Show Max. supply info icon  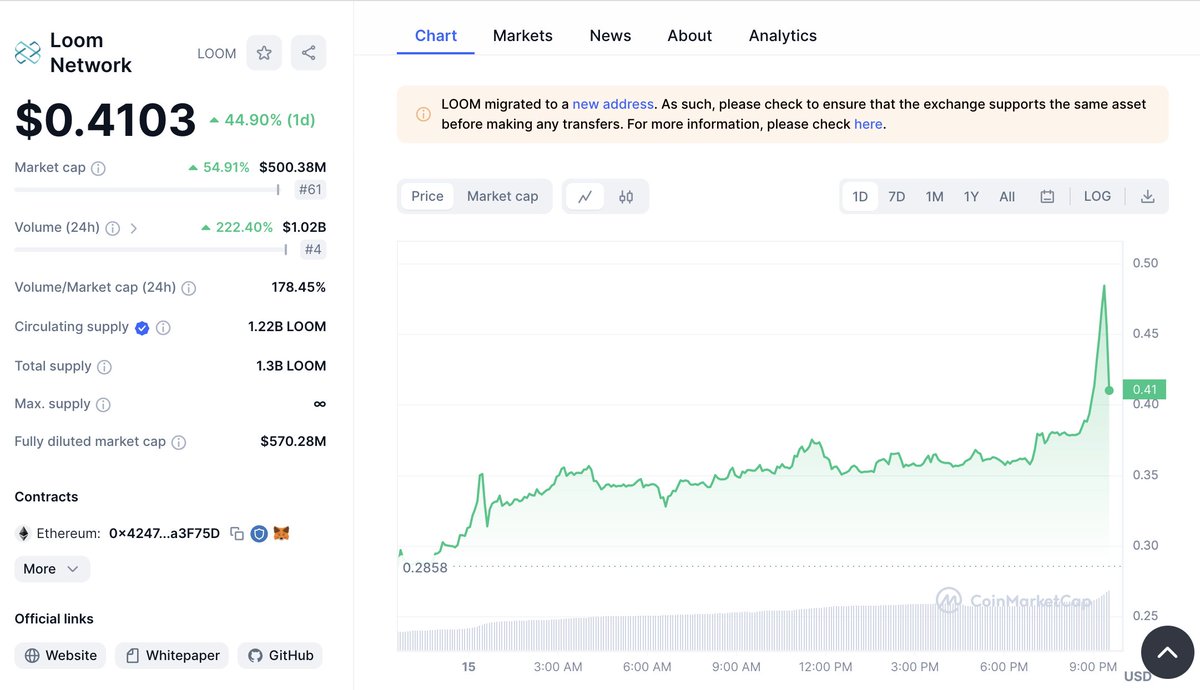point(103,405)
